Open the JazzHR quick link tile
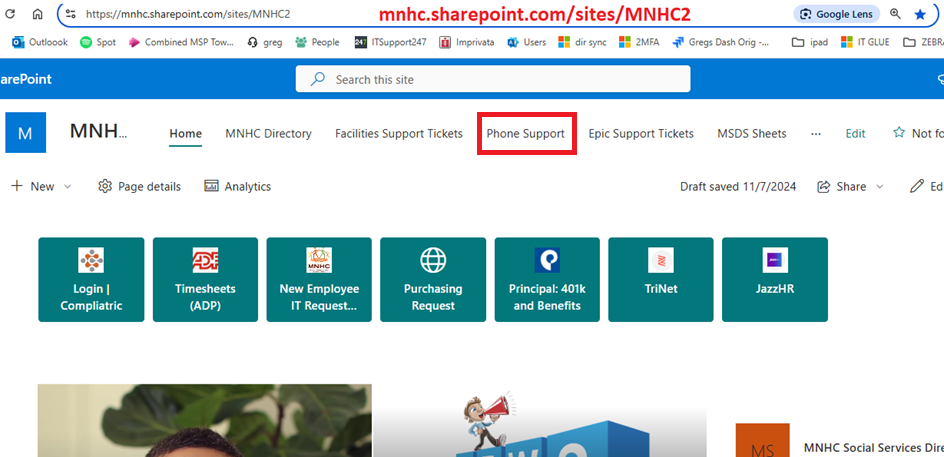 point(775,280)
